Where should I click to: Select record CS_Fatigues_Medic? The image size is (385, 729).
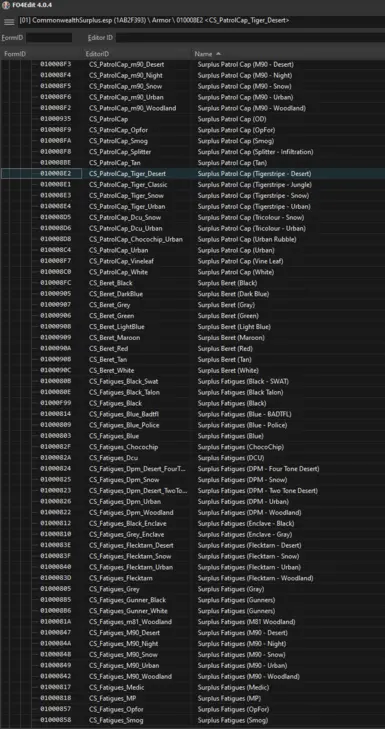[192, 688]
